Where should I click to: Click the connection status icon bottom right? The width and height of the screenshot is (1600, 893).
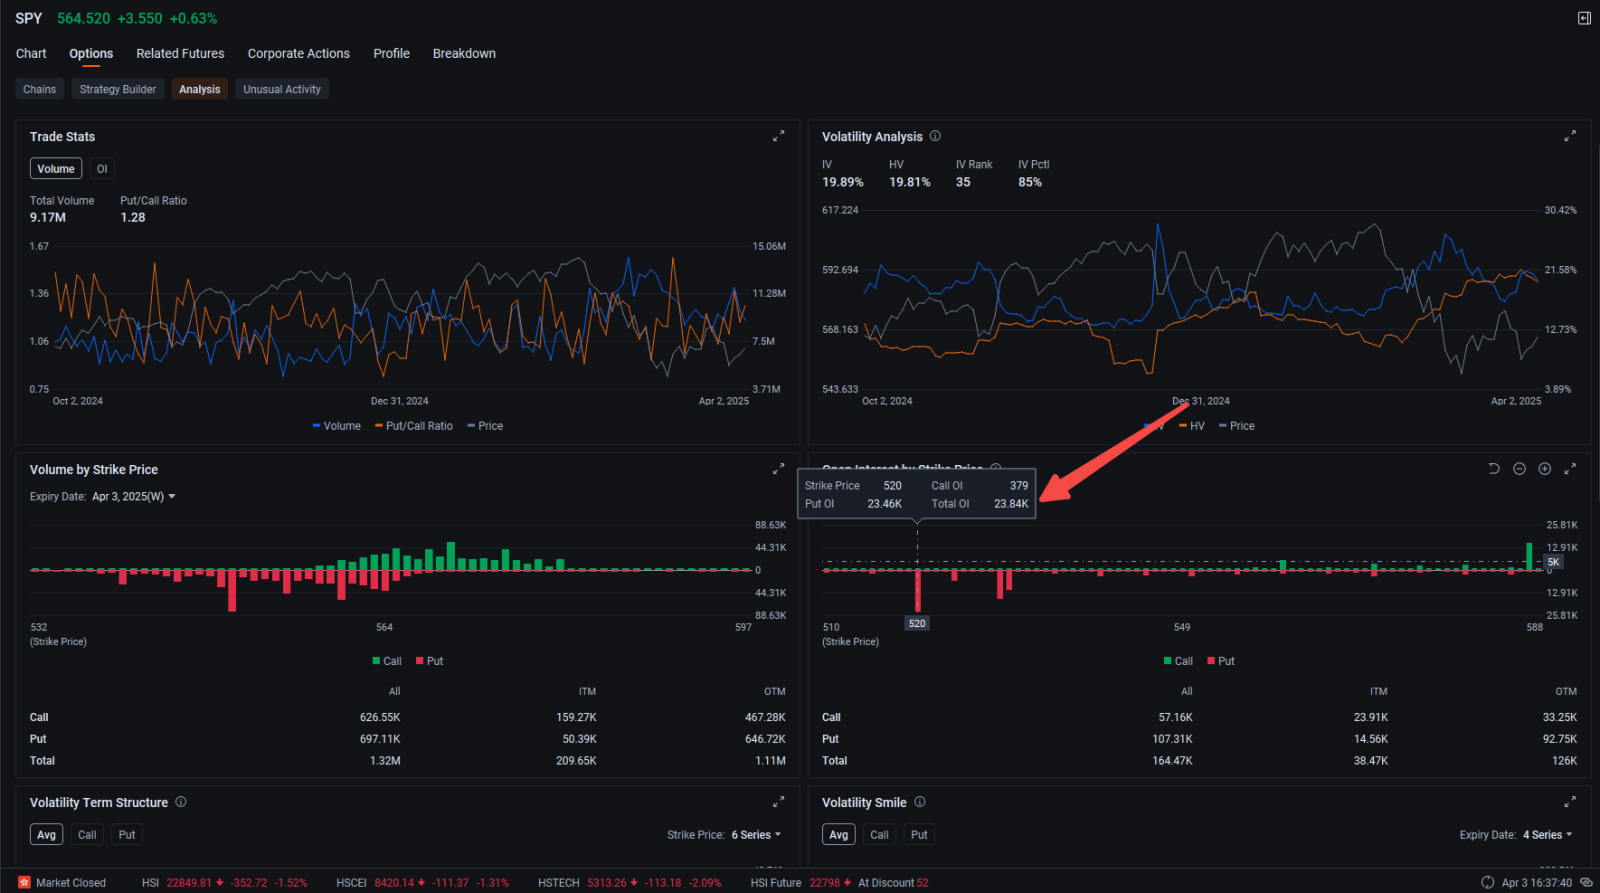pyautogui.click(x=1586, y=882)
